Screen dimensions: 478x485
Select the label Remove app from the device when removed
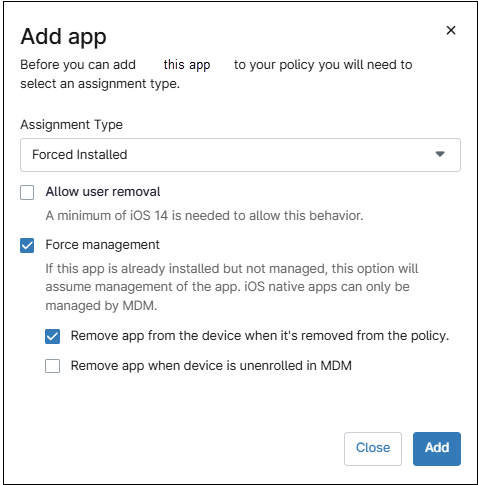pos(260,336)
